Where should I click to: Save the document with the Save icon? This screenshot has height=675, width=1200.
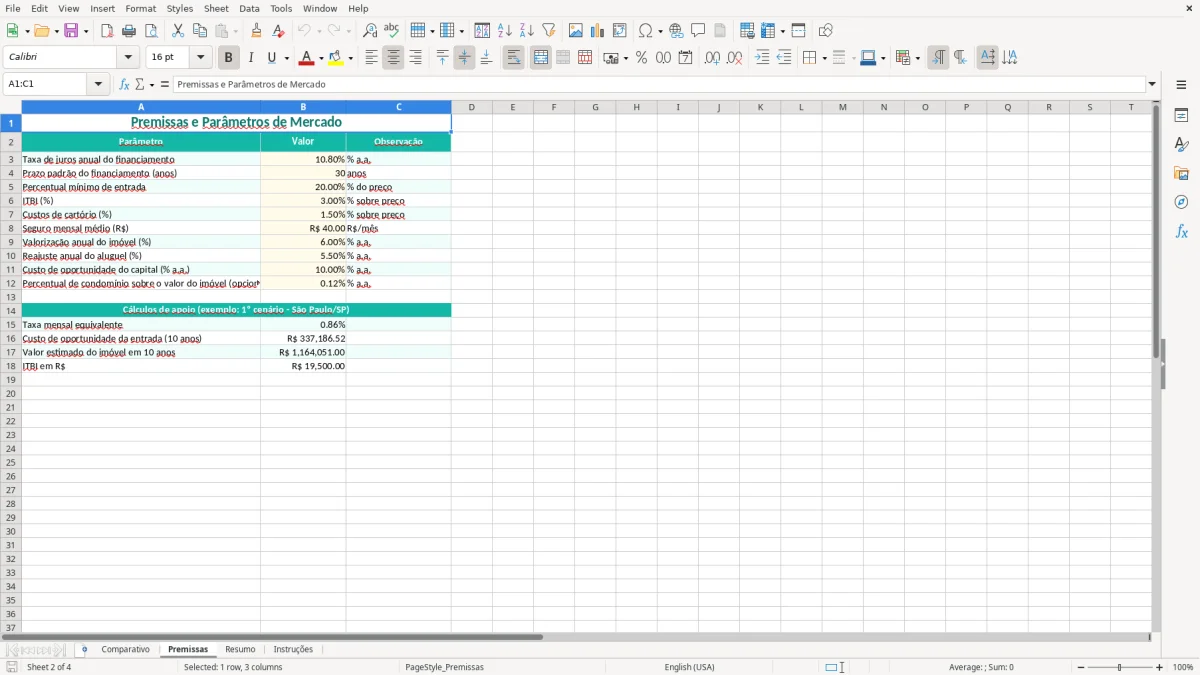[71, 31]
